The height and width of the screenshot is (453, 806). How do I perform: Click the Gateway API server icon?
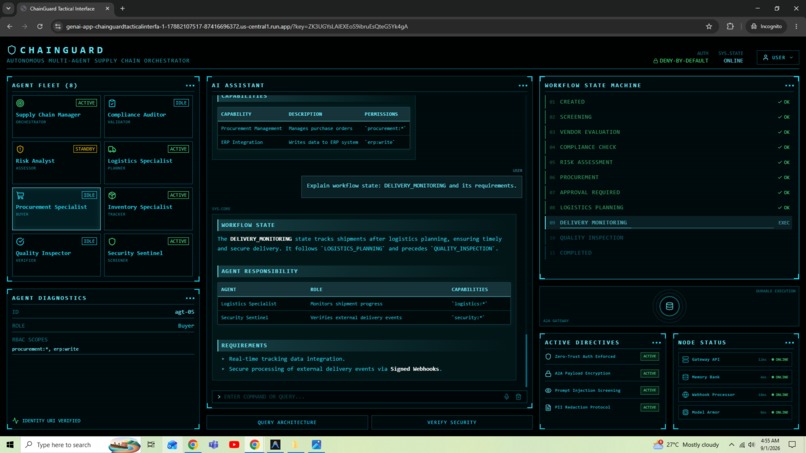tap(685, 359)
